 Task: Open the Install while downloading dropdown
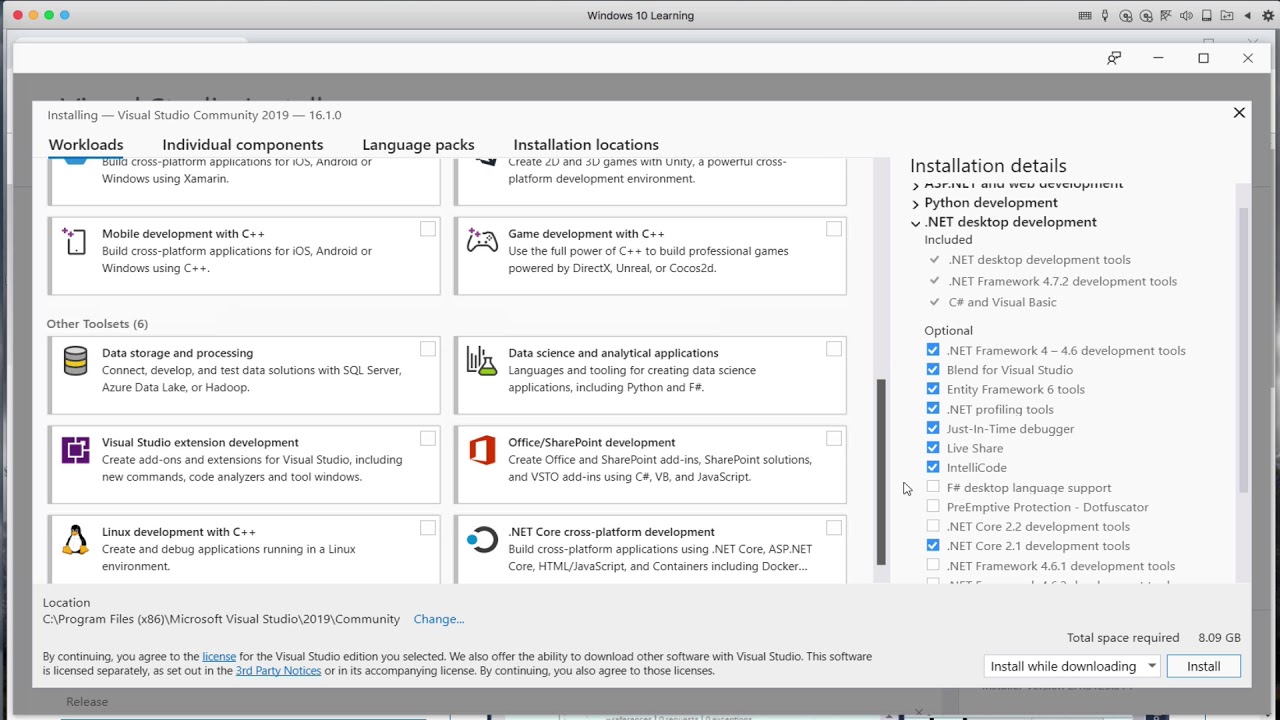point(1071,666)
